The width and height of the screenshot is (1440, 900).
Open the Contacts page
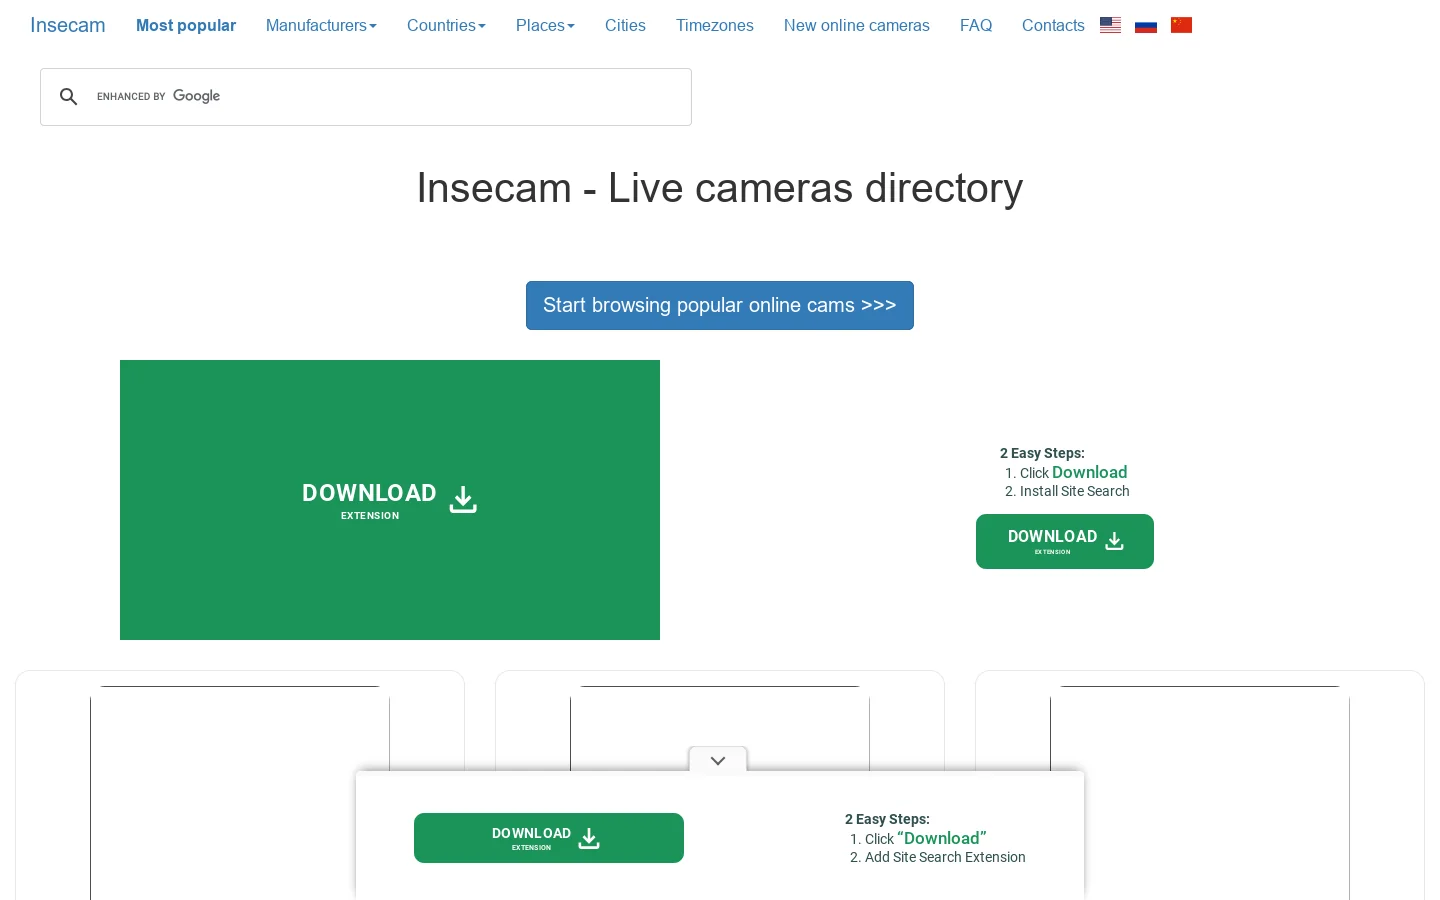pos(1053,25)
